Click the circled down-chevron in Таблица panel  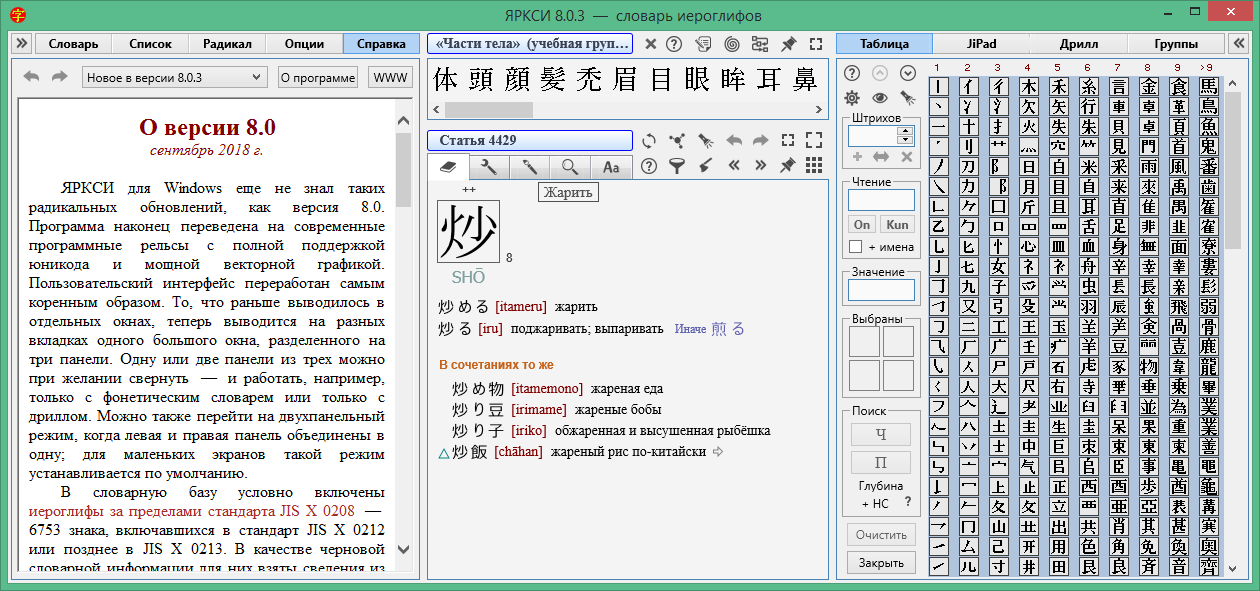907,73
